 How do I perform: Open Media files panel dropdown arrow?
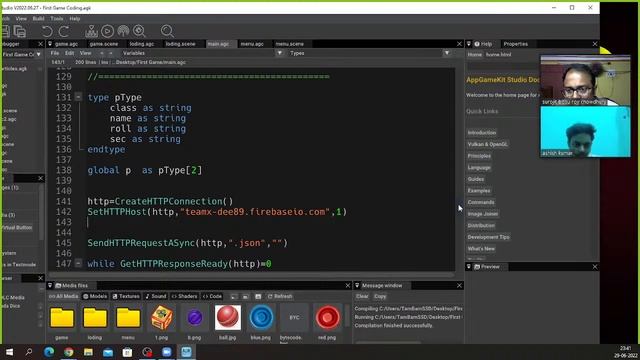pos(50,285)
